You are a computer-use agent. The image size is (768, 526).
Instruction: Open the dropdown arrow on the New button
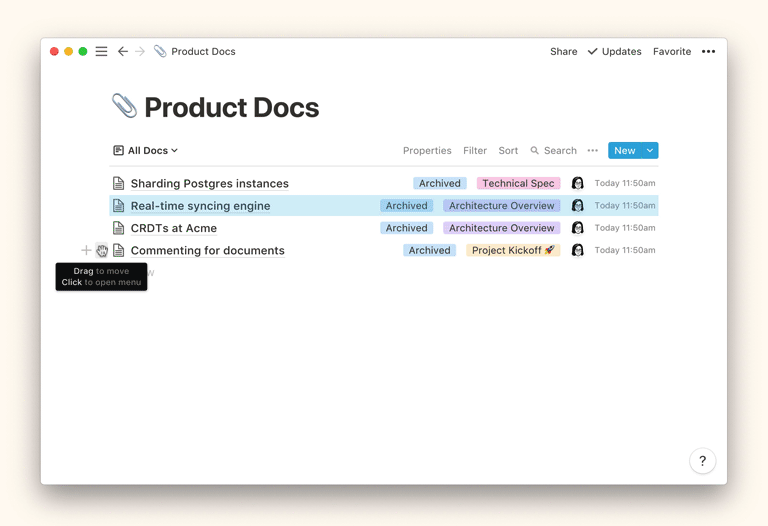pyautogui.click(x=650, y=151)
